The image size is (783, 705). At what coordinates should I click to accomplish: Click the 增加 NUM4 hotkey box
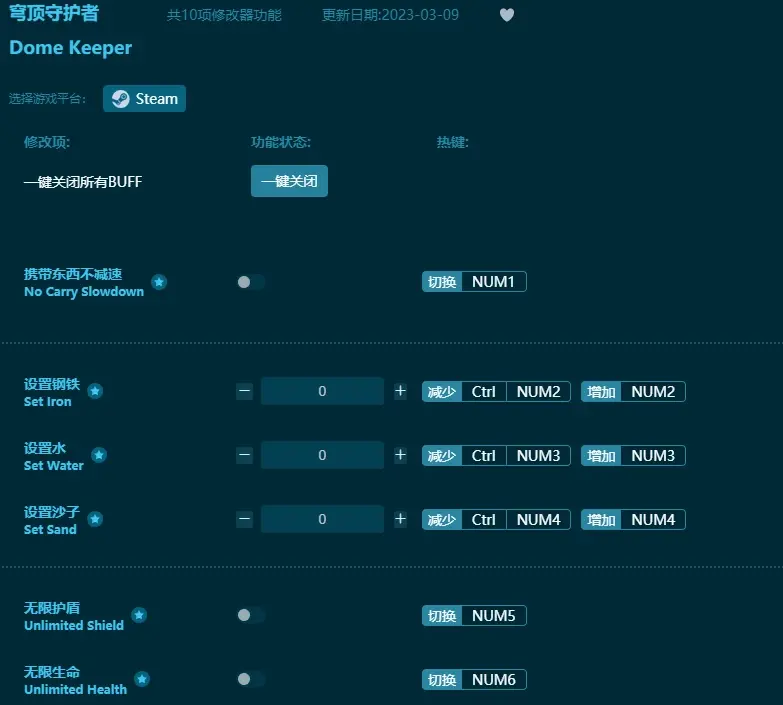pos(633,520)
